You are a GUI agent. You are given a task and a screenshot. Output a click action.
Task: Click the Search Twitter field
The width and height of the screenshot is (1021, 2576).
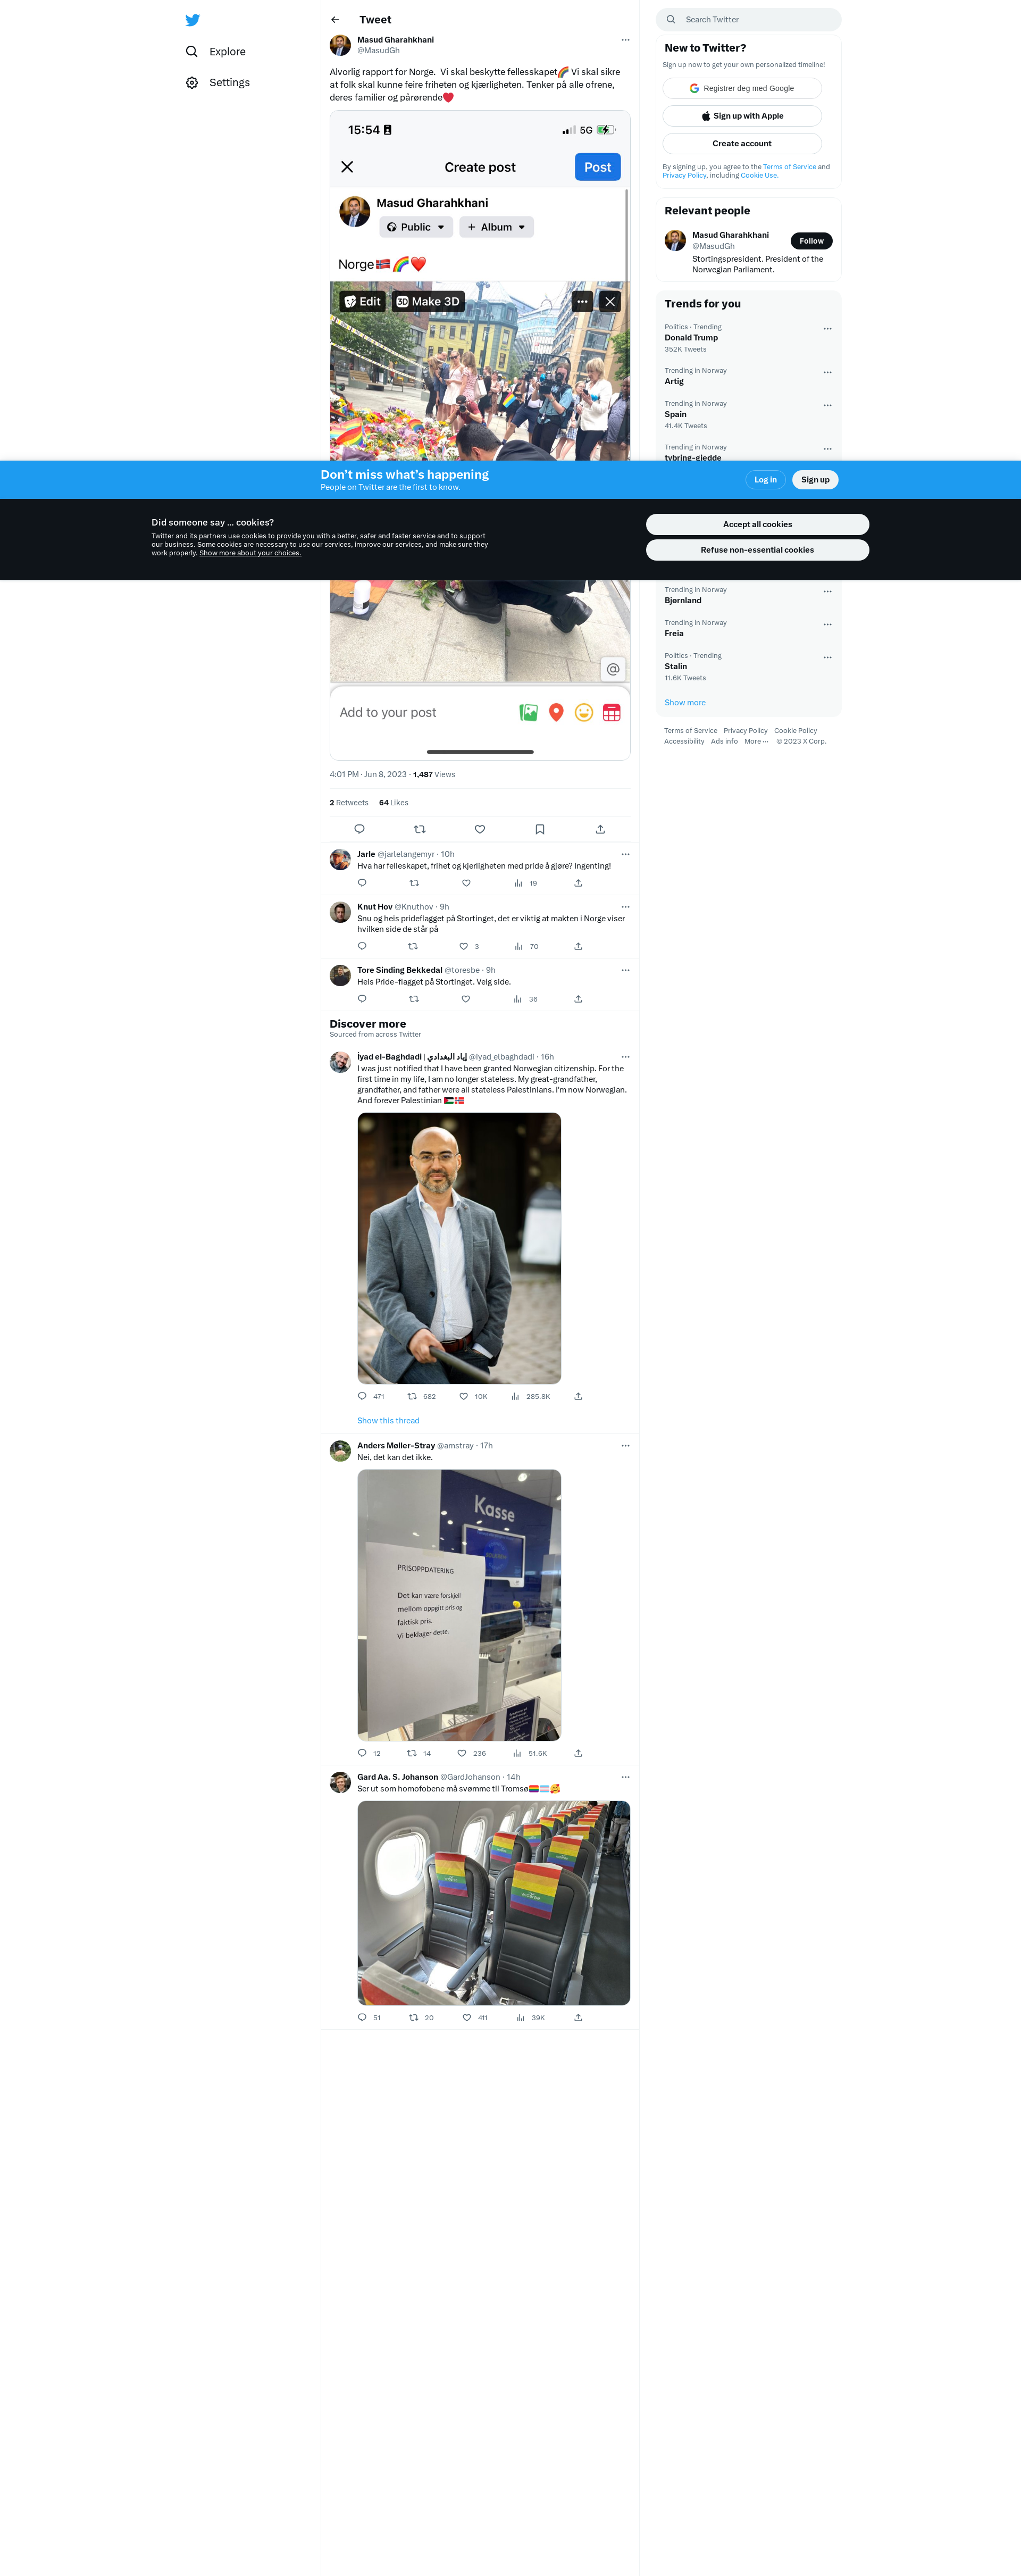point(748,19)
